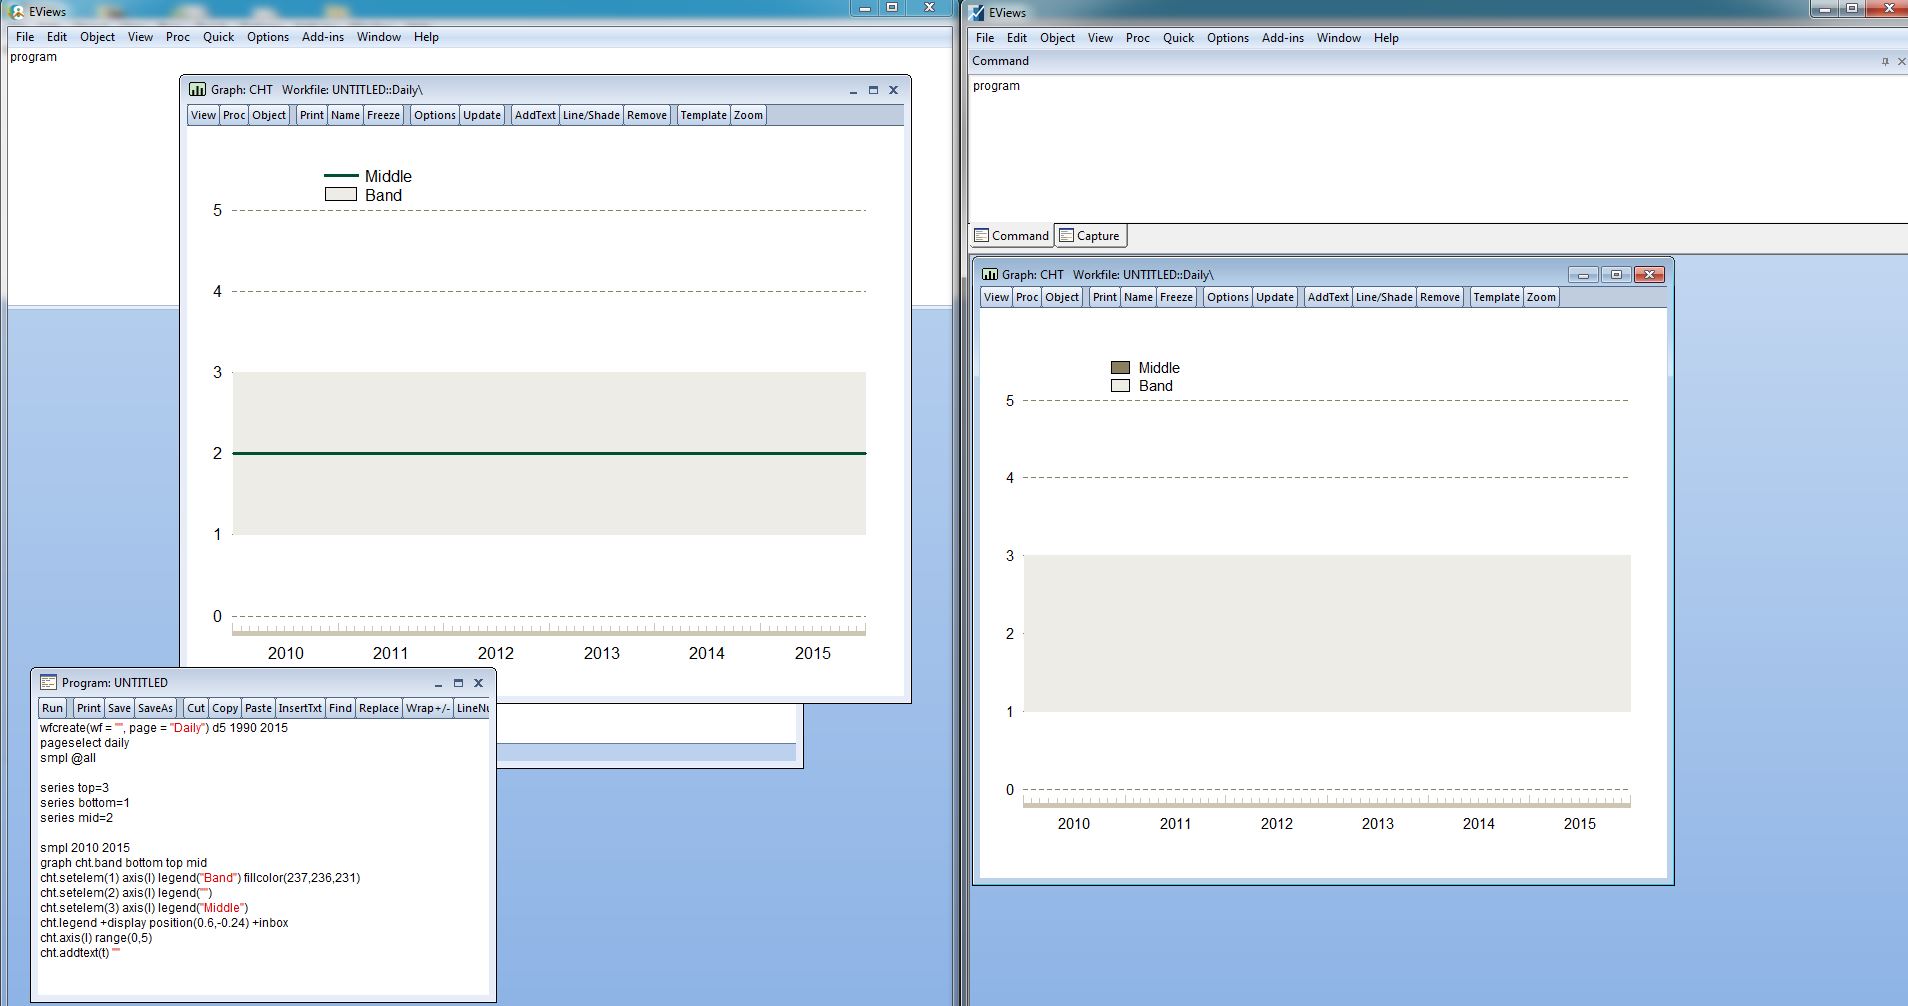Open Object menu in left EViews window
The width and height of the screenshot is (1908, 1006).
pyautogui.click(x=97, y=37)
